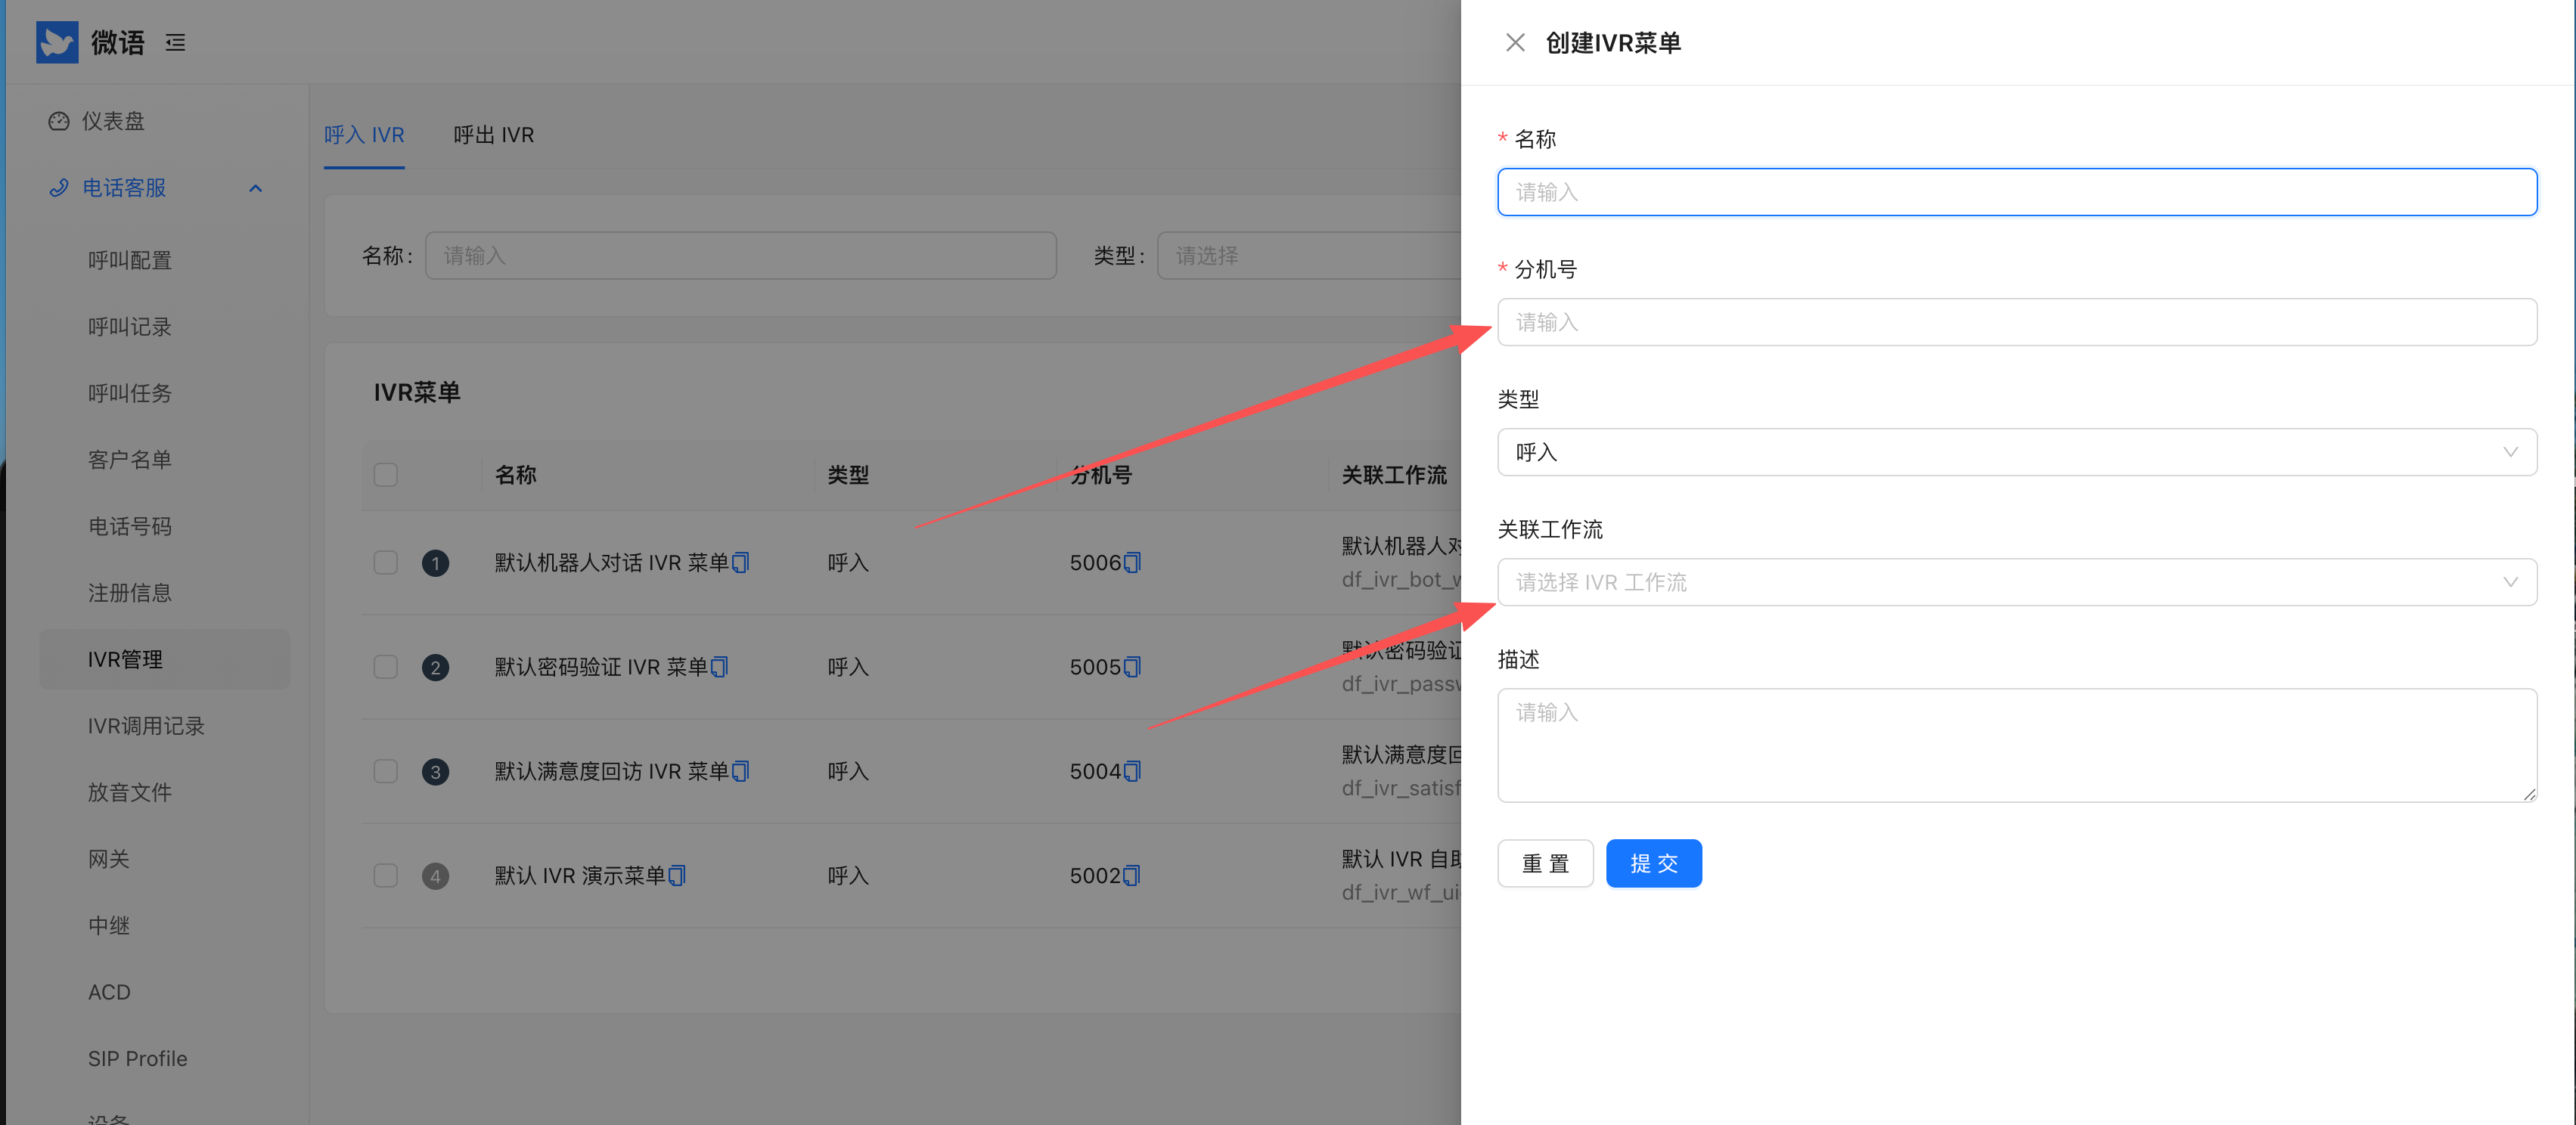2576x1125 pixels.
Task: Collapse the 电话客服 menu group
Action: click(x=256, y=188)
